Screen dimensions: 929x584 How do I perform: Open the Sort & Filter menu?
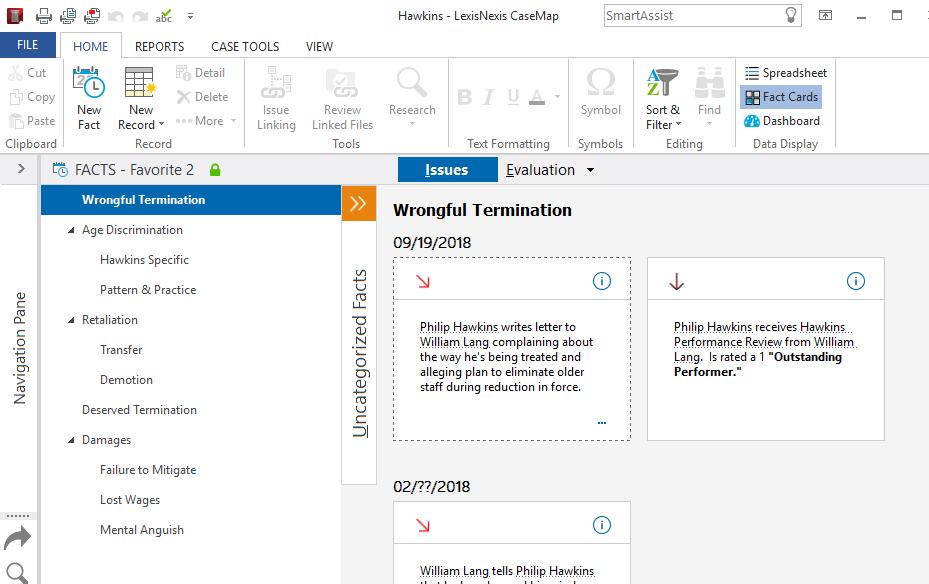click(x=663, y=98)
